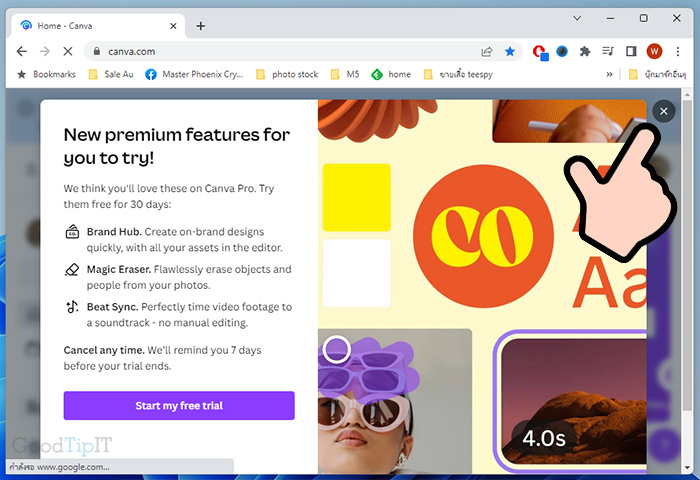Click the share page icon in address bar
700x480 pixels.
tap(487, 51)
